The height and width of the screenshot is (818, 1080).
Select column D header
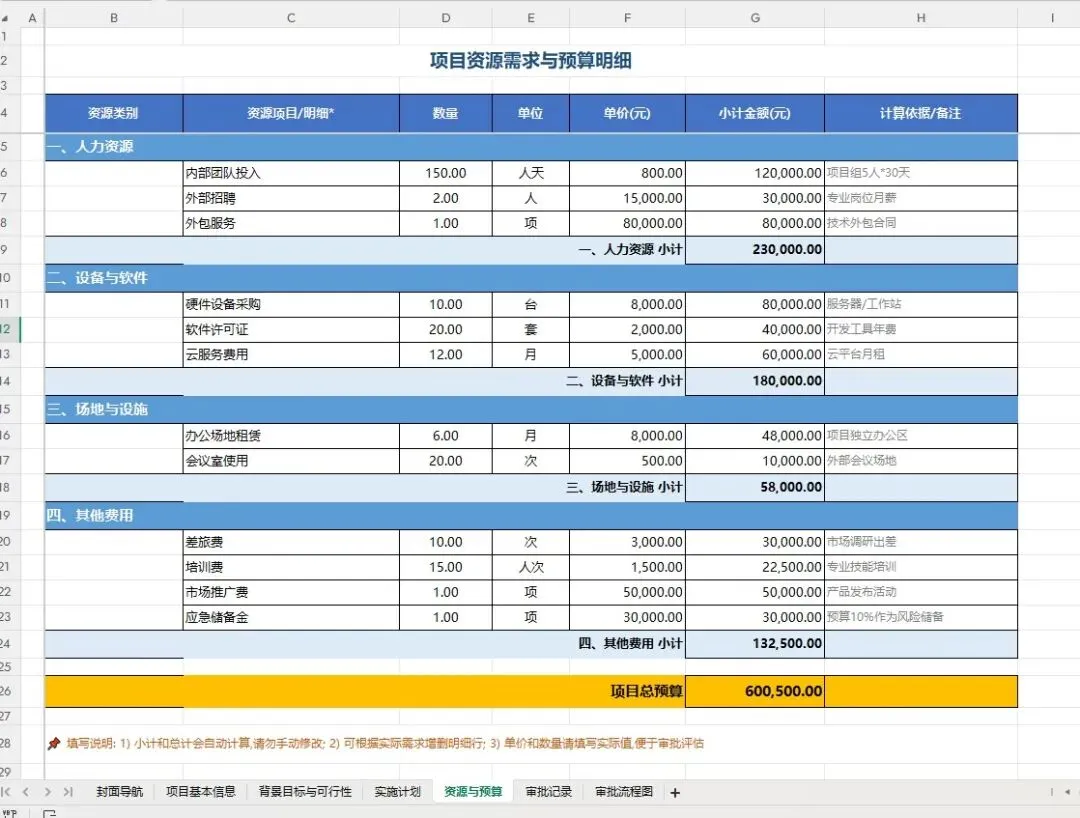point(446,19)
